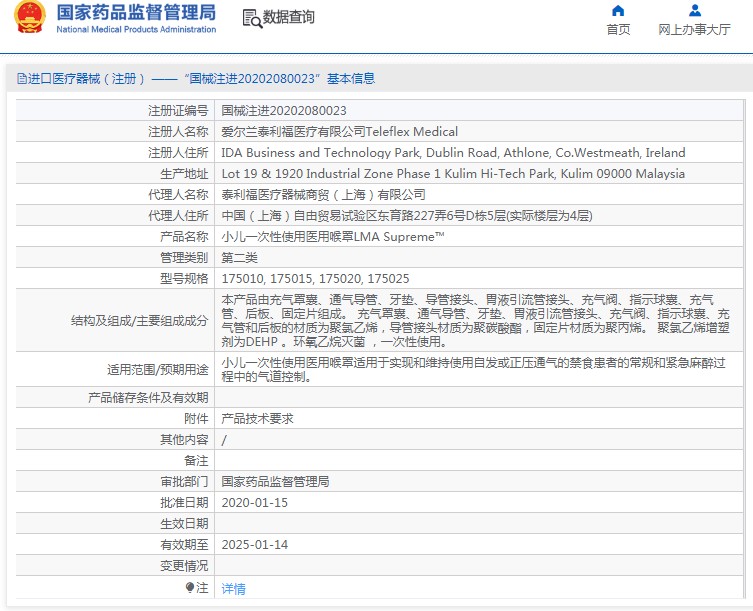Click the 有效期至 label
Image resolution: width=753 pixels, height=611 pixels.
pyautogui.click(x=184, y=545)
